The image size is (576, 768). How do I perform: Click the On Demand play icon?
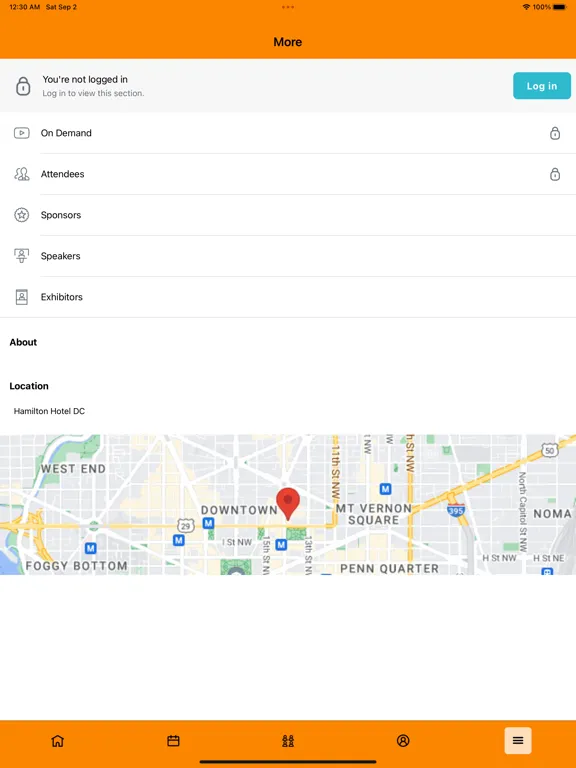pyautogui.click(x=22, y=133)
